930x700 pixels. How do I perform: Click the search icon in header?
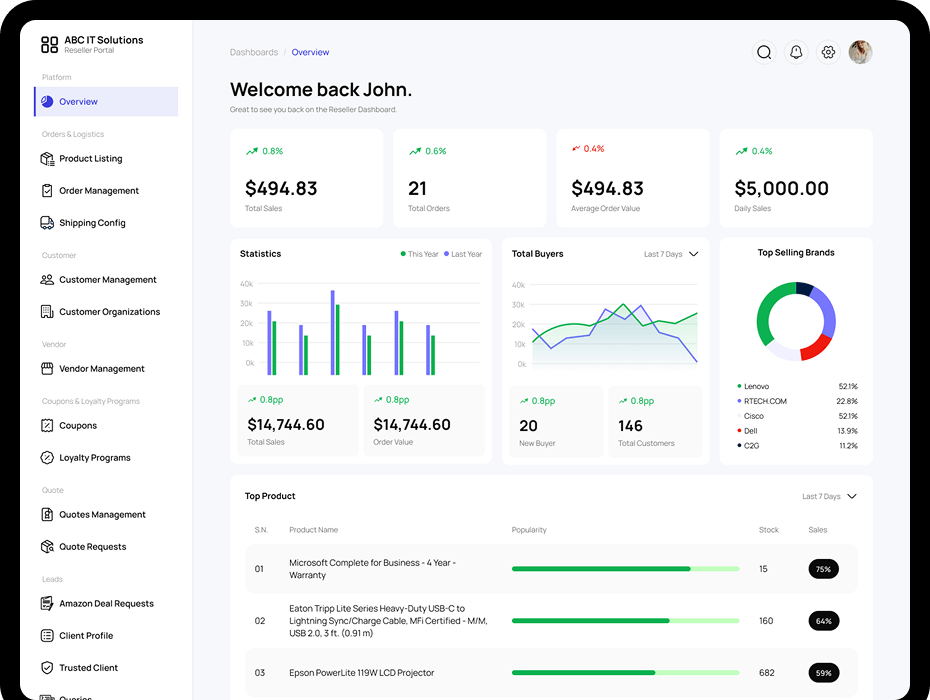tap(764, 52)
